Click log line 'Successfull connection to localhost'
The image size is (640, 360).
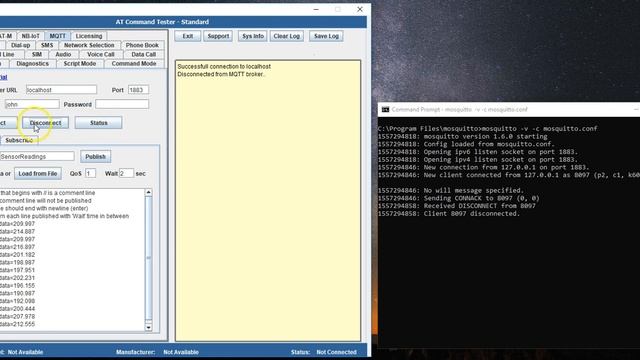[224, 67]
